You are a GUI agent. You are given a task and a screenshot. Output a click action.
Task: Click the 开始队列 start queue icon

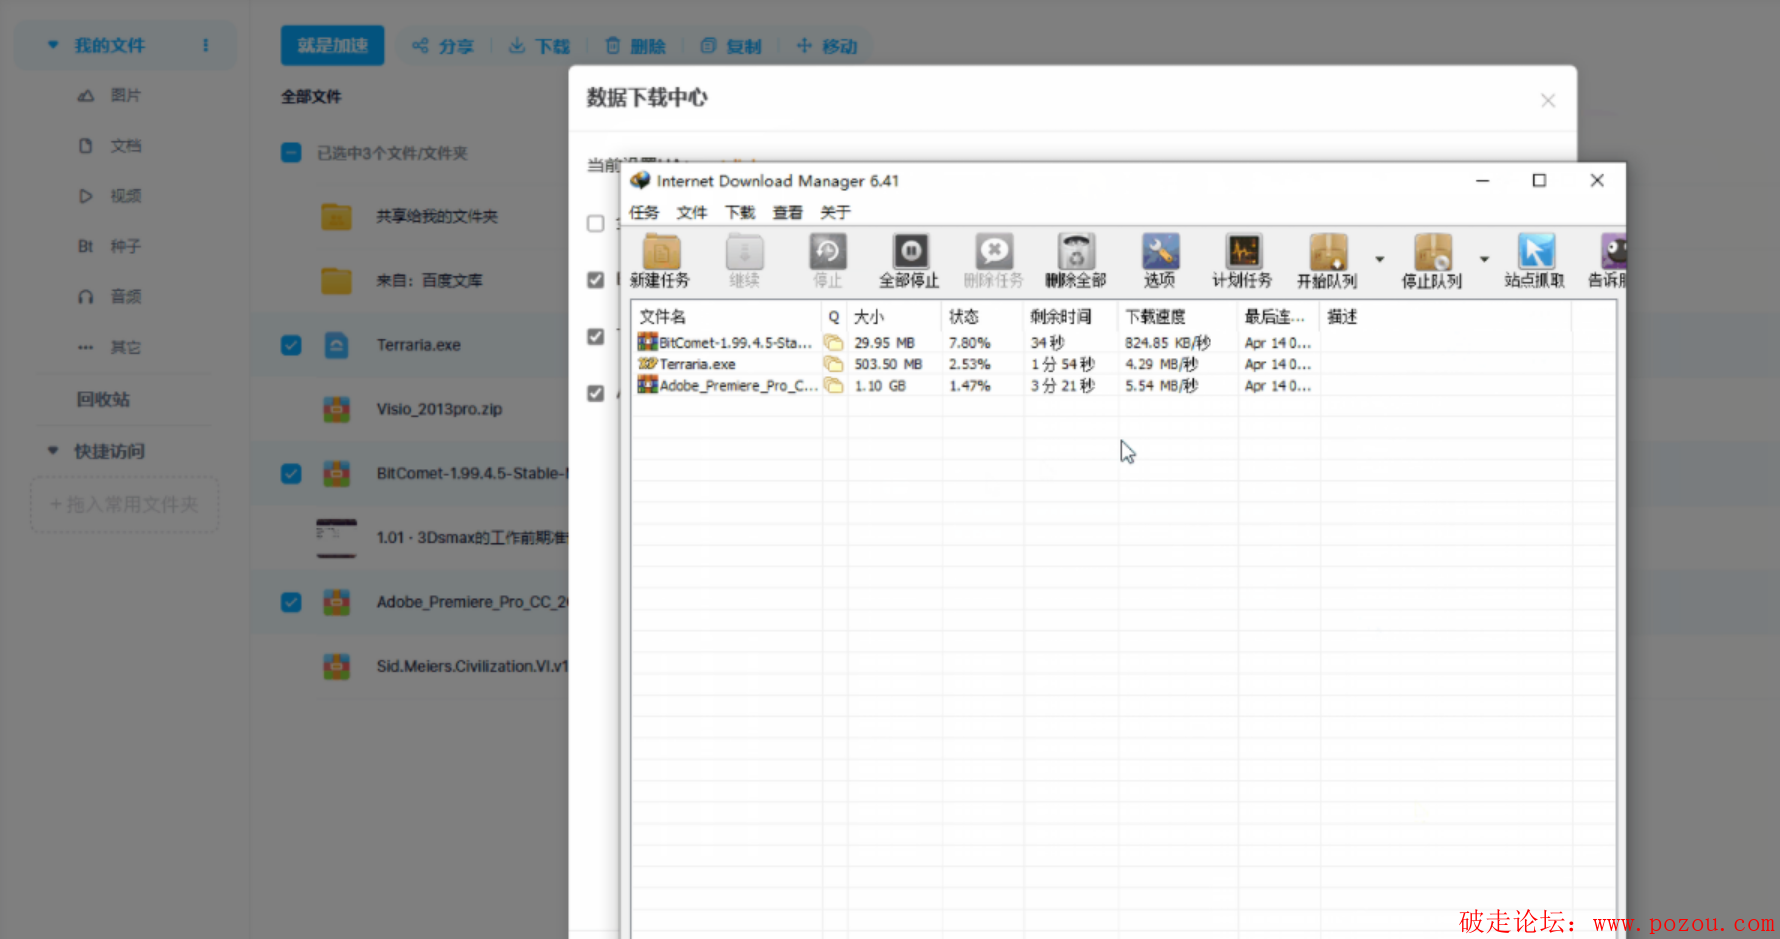click(x=1328, y=252)
